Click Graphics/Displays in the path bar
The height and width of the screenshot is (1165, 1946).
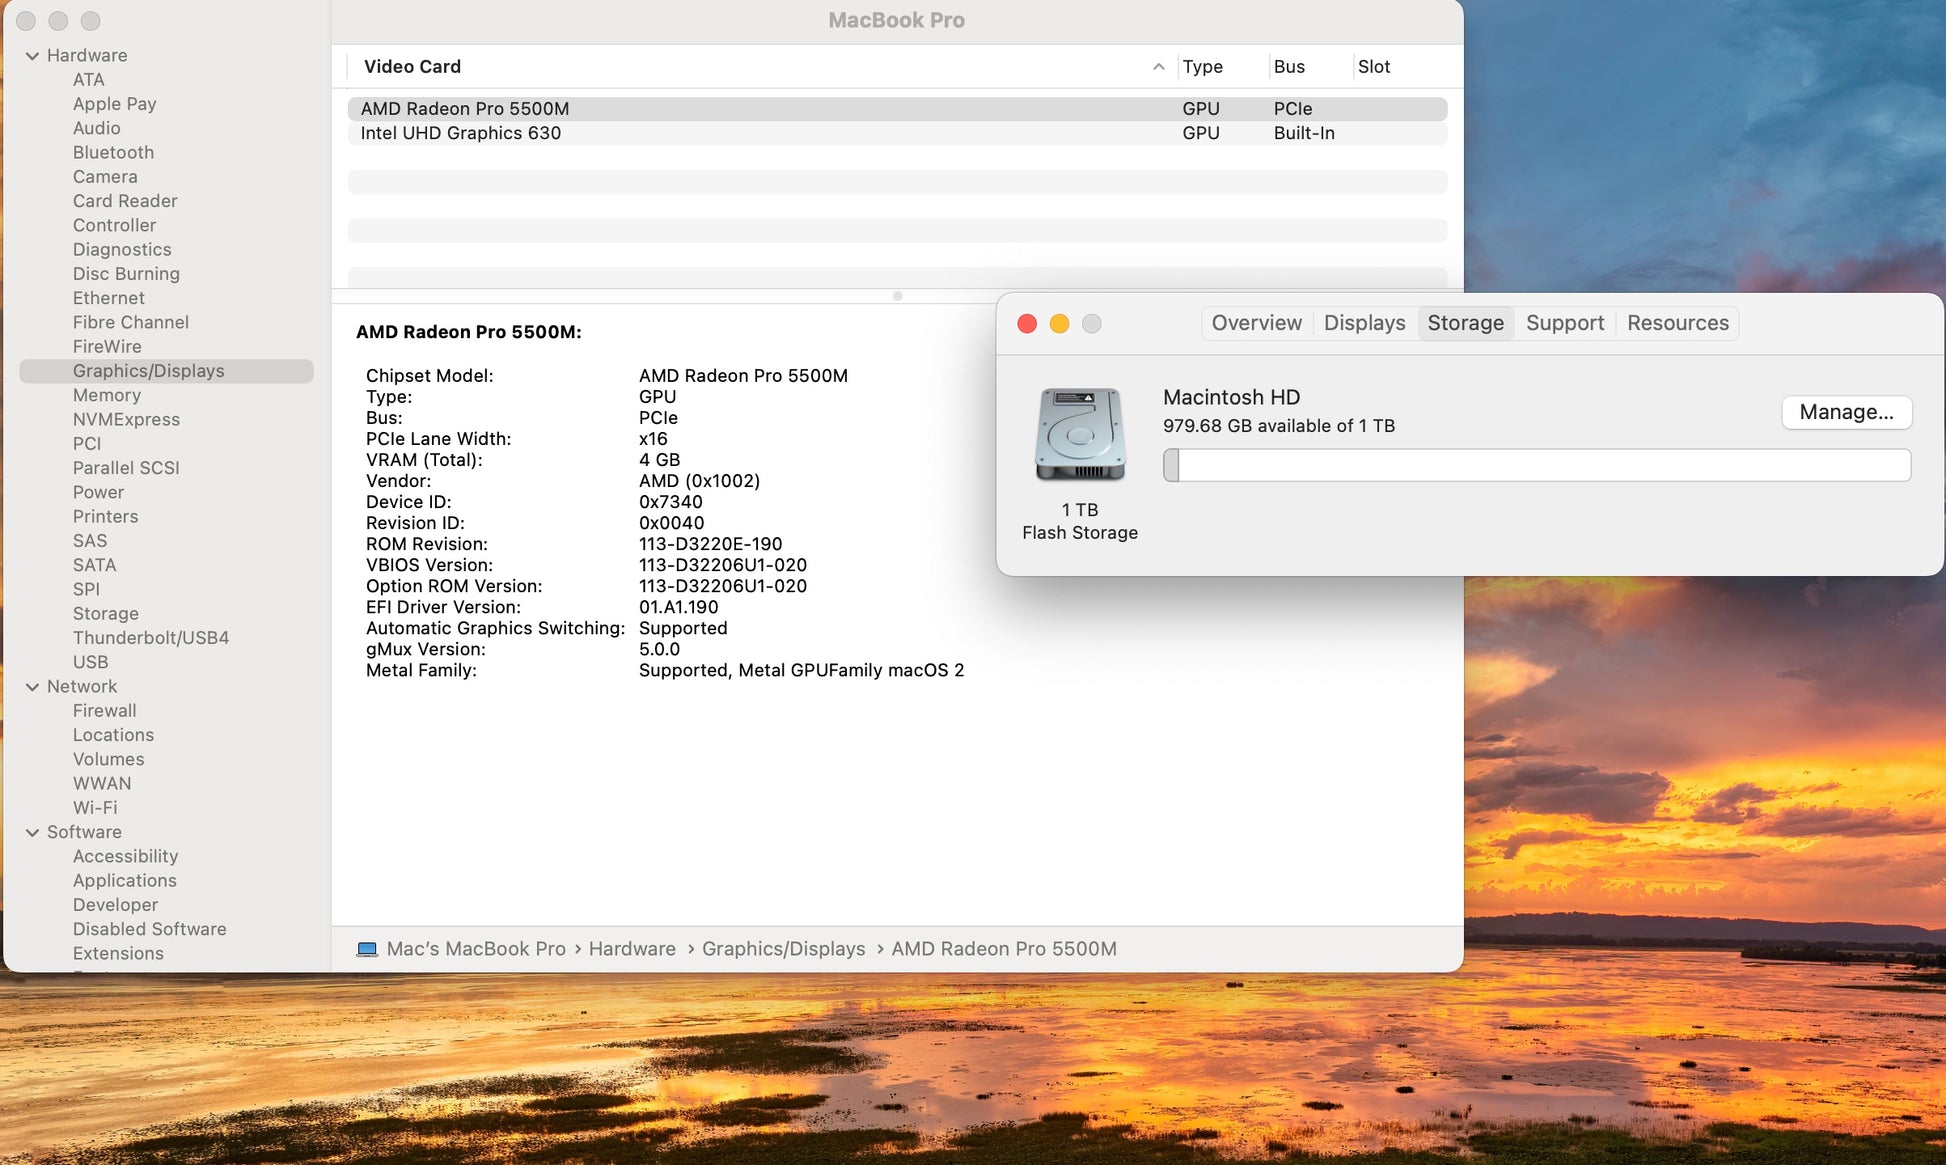coord(783,949)
